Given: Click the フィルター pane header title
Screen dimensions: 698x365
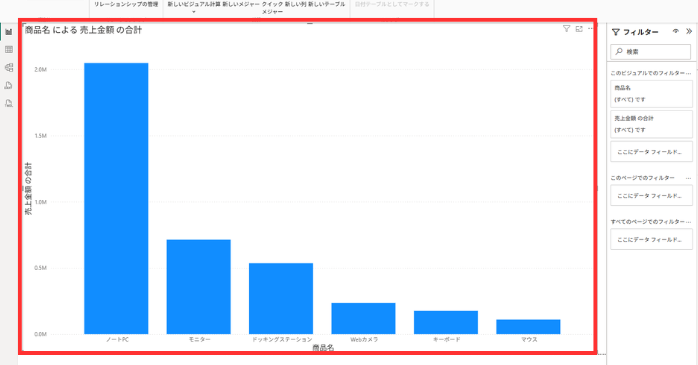Looking at the screenshot, I should (x=641, y=32).
